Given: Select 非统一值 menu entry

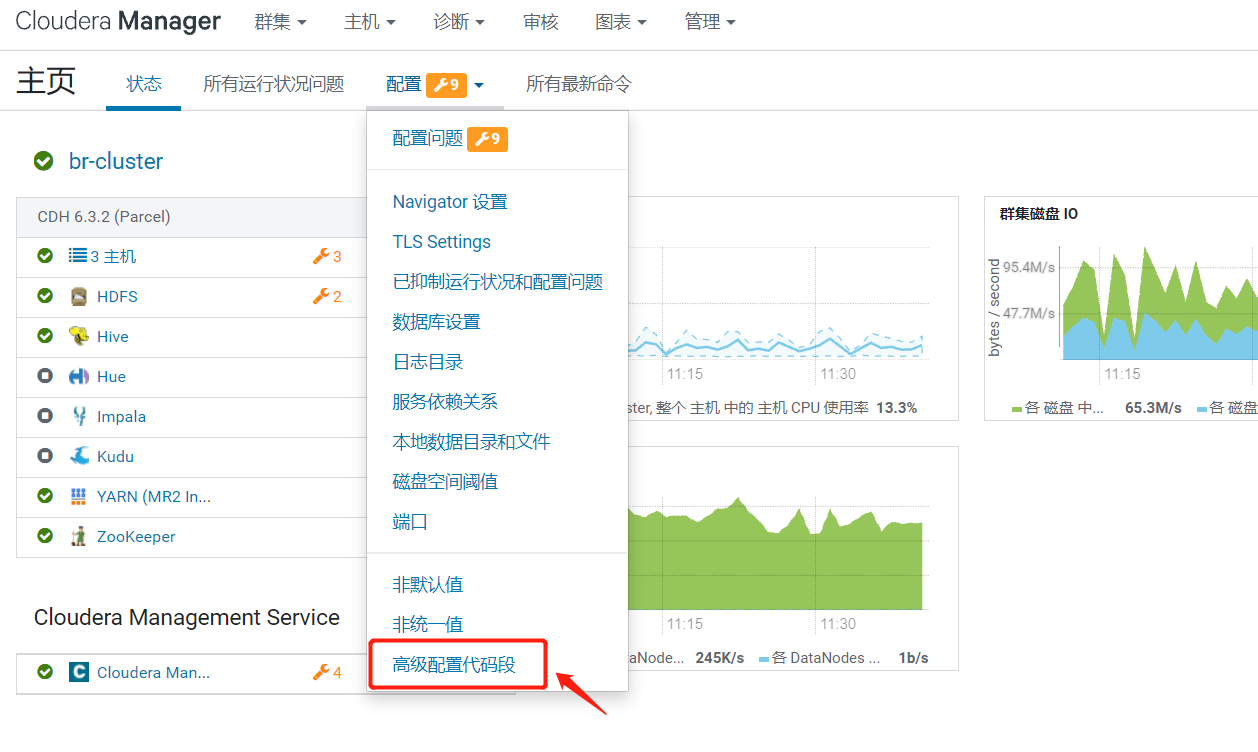Looking at the screenshot, I should (428, 625).
